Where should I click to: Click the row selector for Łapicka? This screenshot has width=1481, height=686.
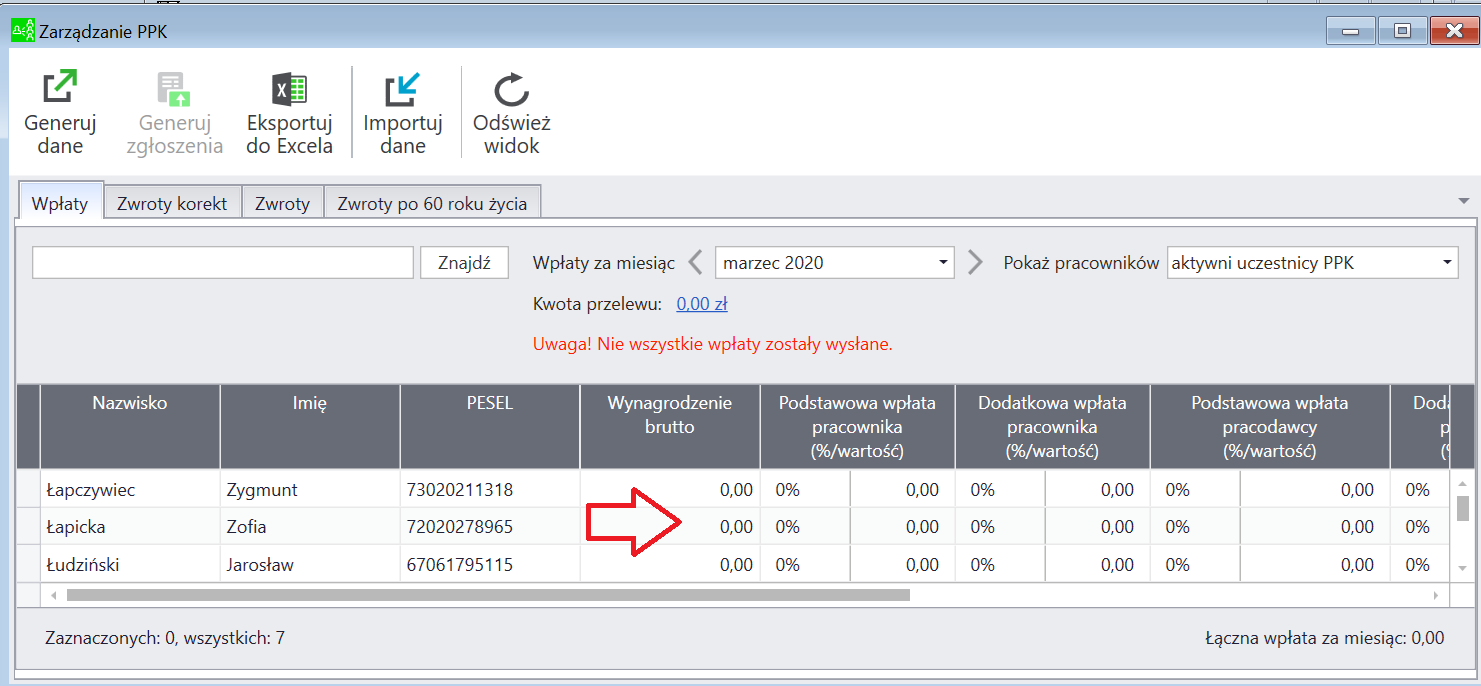click(x=28, y=527)
